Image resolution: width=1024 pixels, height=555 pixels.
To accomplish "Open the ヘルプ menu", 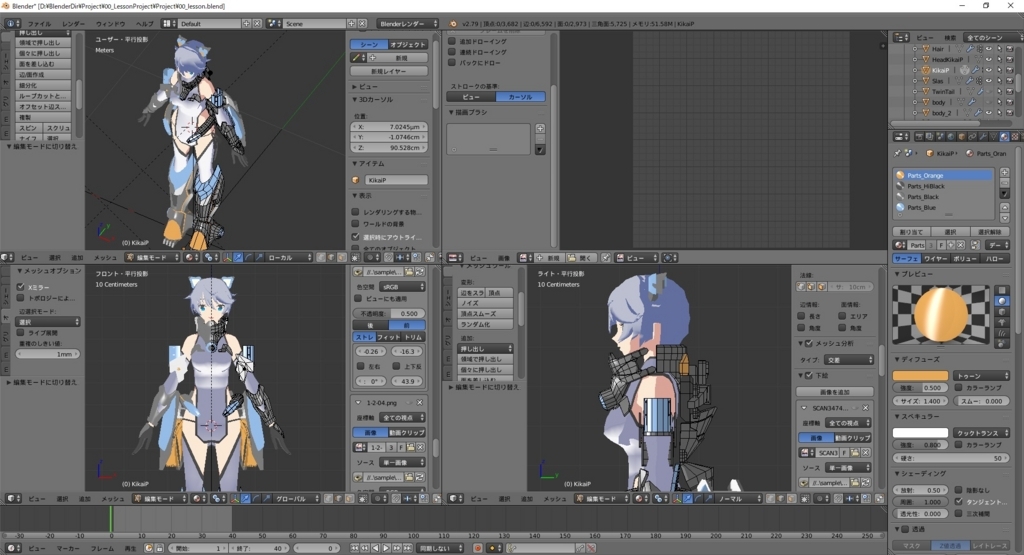I will click(144, 24).
